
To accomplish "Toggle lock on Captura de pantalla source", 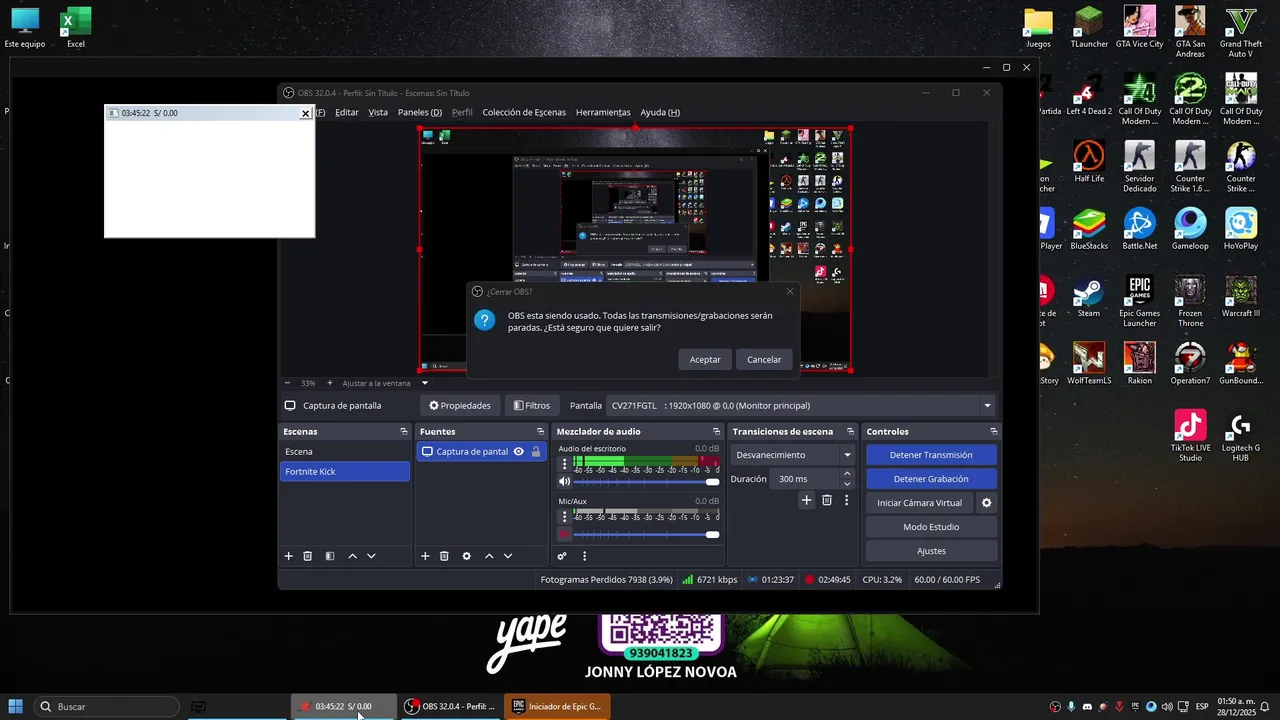I will tap(536, 452).
